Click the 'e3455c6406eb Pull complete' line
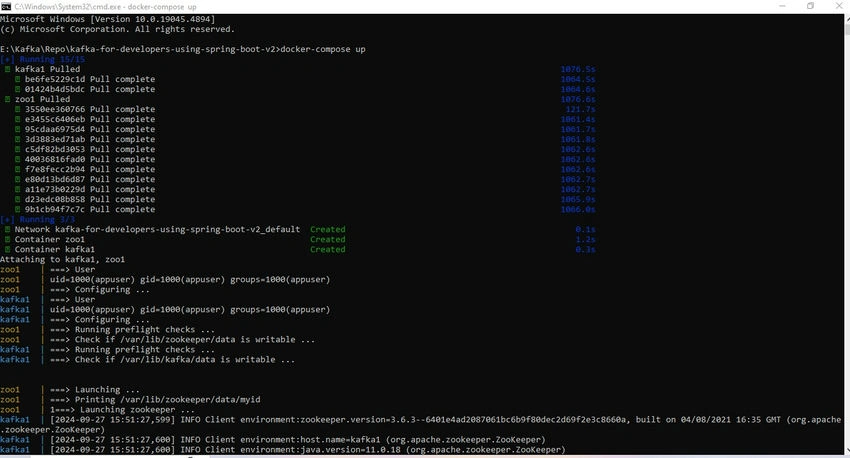The width and height of the screenshot is (850, 458). pyautogui.click(x=89, y=119)
